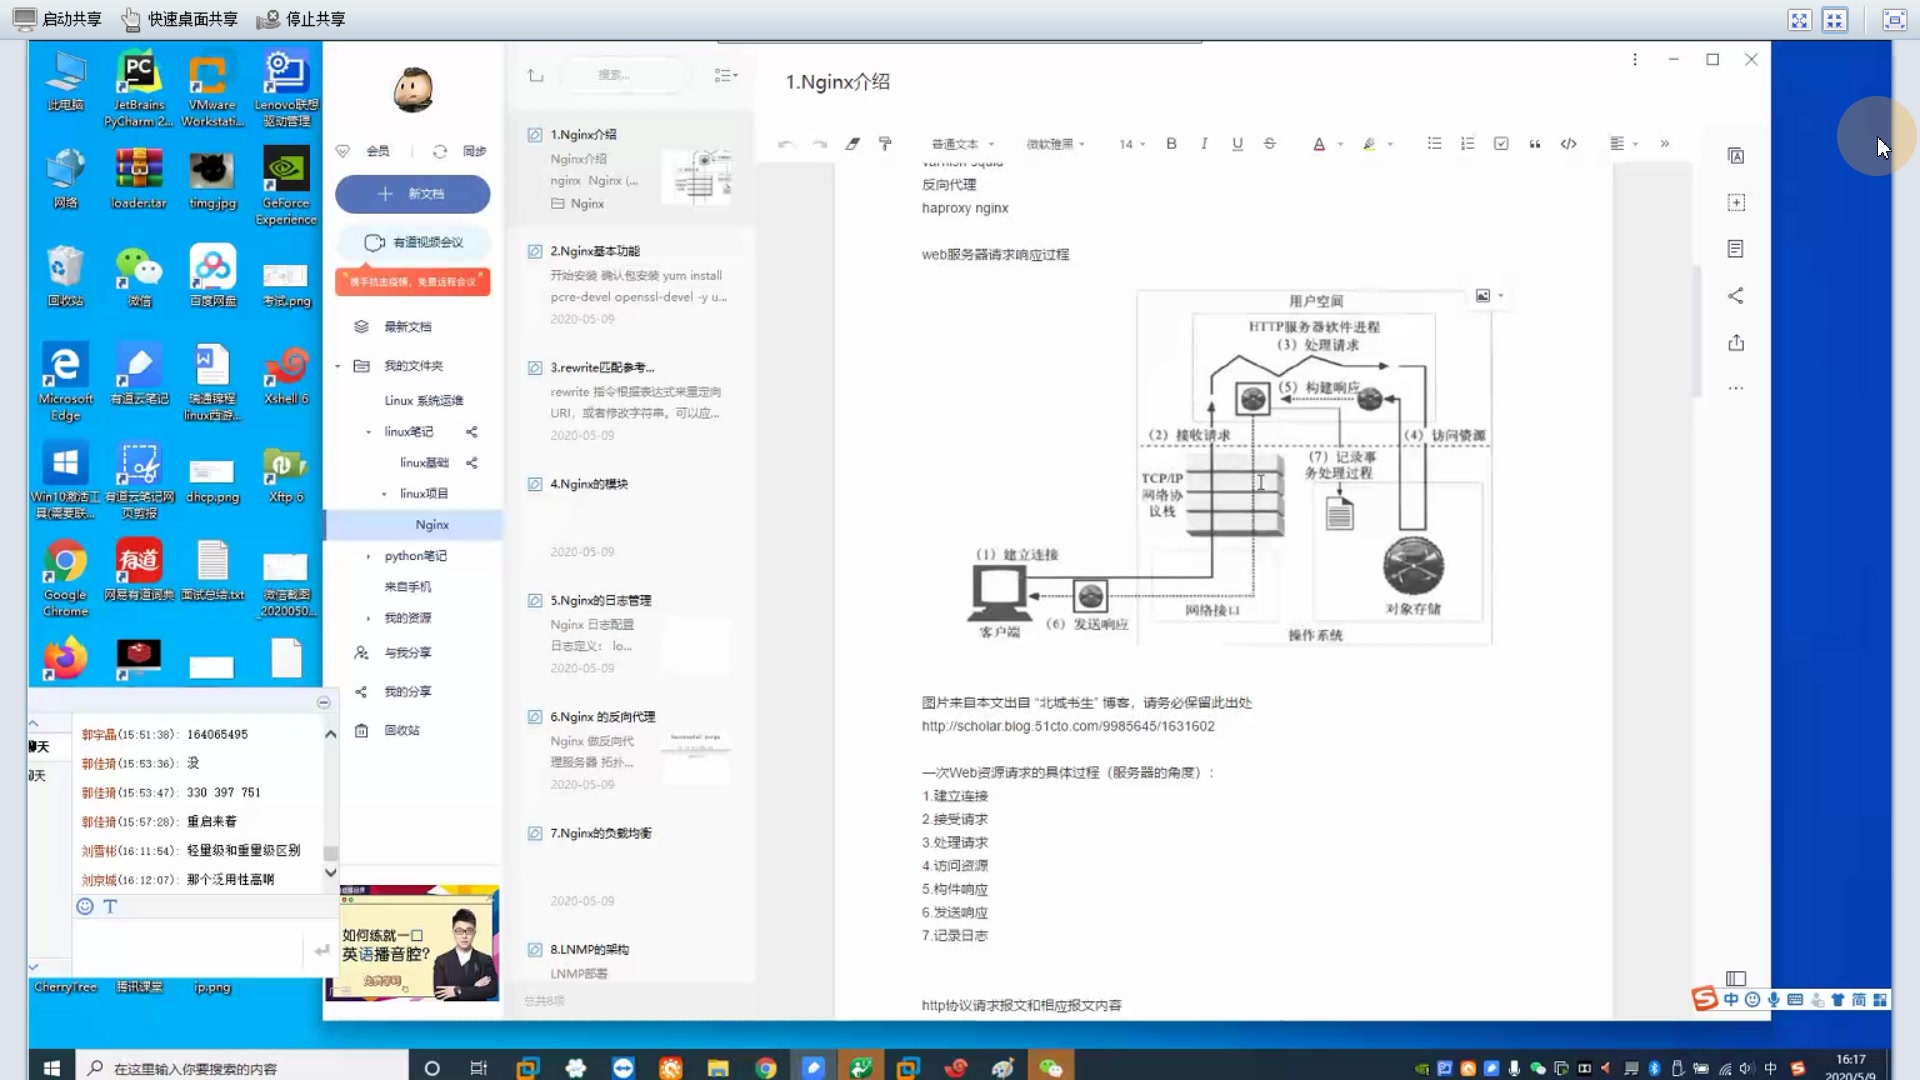Image resolution: width=1920 pixels, height=1080 pixels.
Task: Apply strikethrough to text
Action: [x=1270, y=143]
